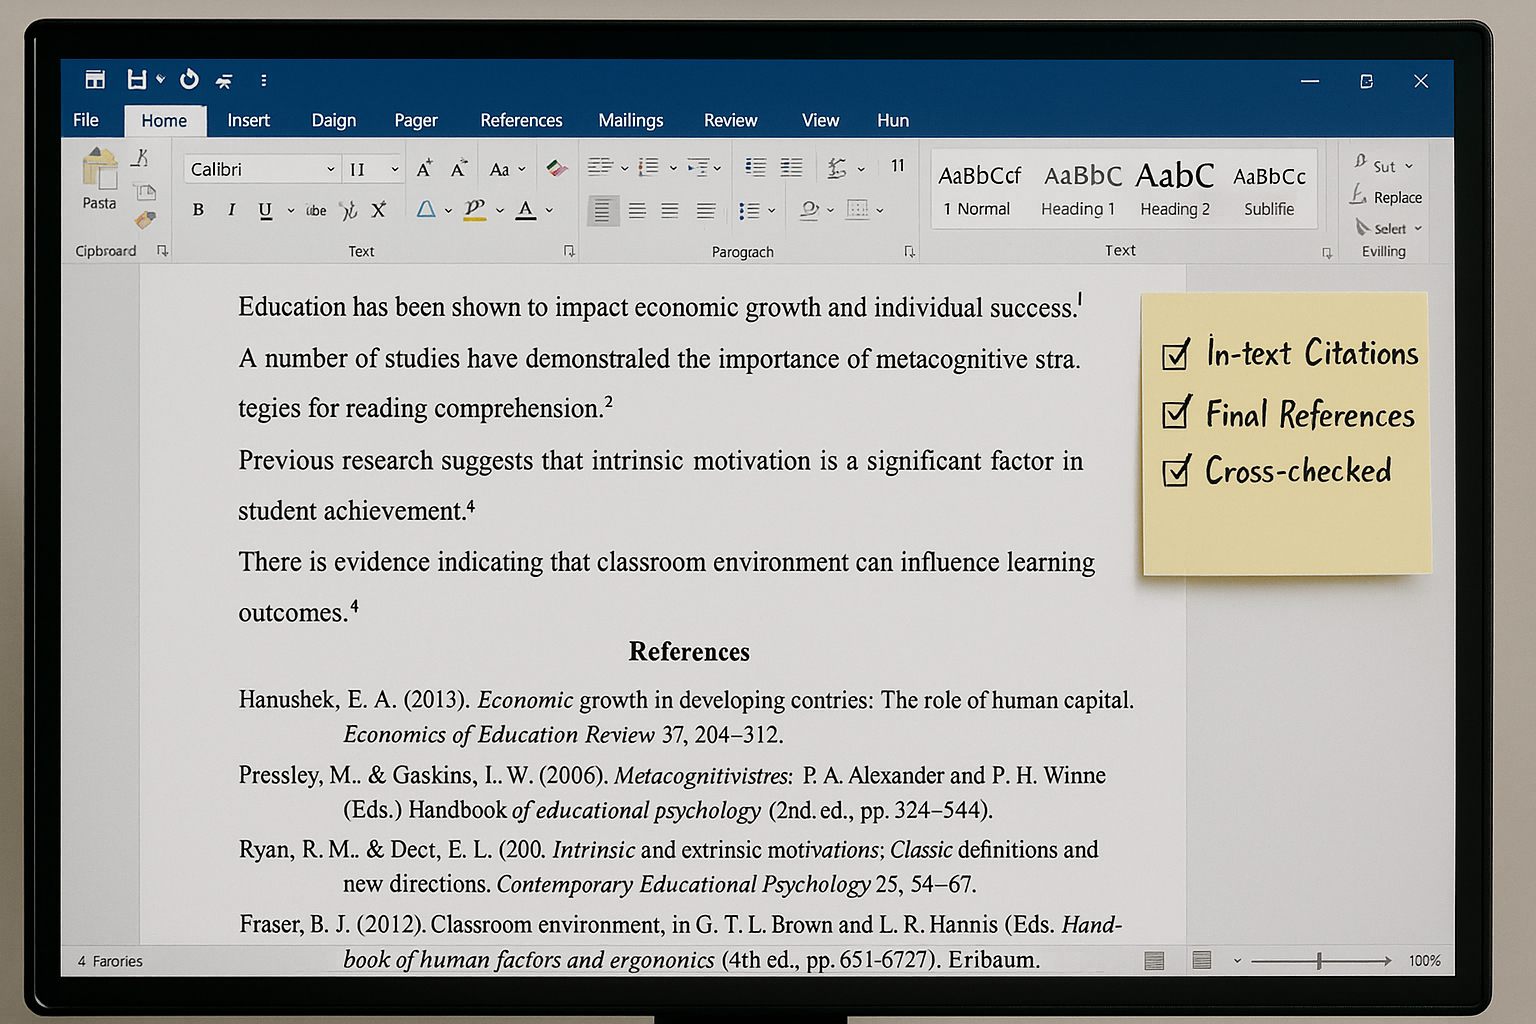The image size is (1536, 1024).
Task: Click the References heading in the document
Action: (689, 652)
